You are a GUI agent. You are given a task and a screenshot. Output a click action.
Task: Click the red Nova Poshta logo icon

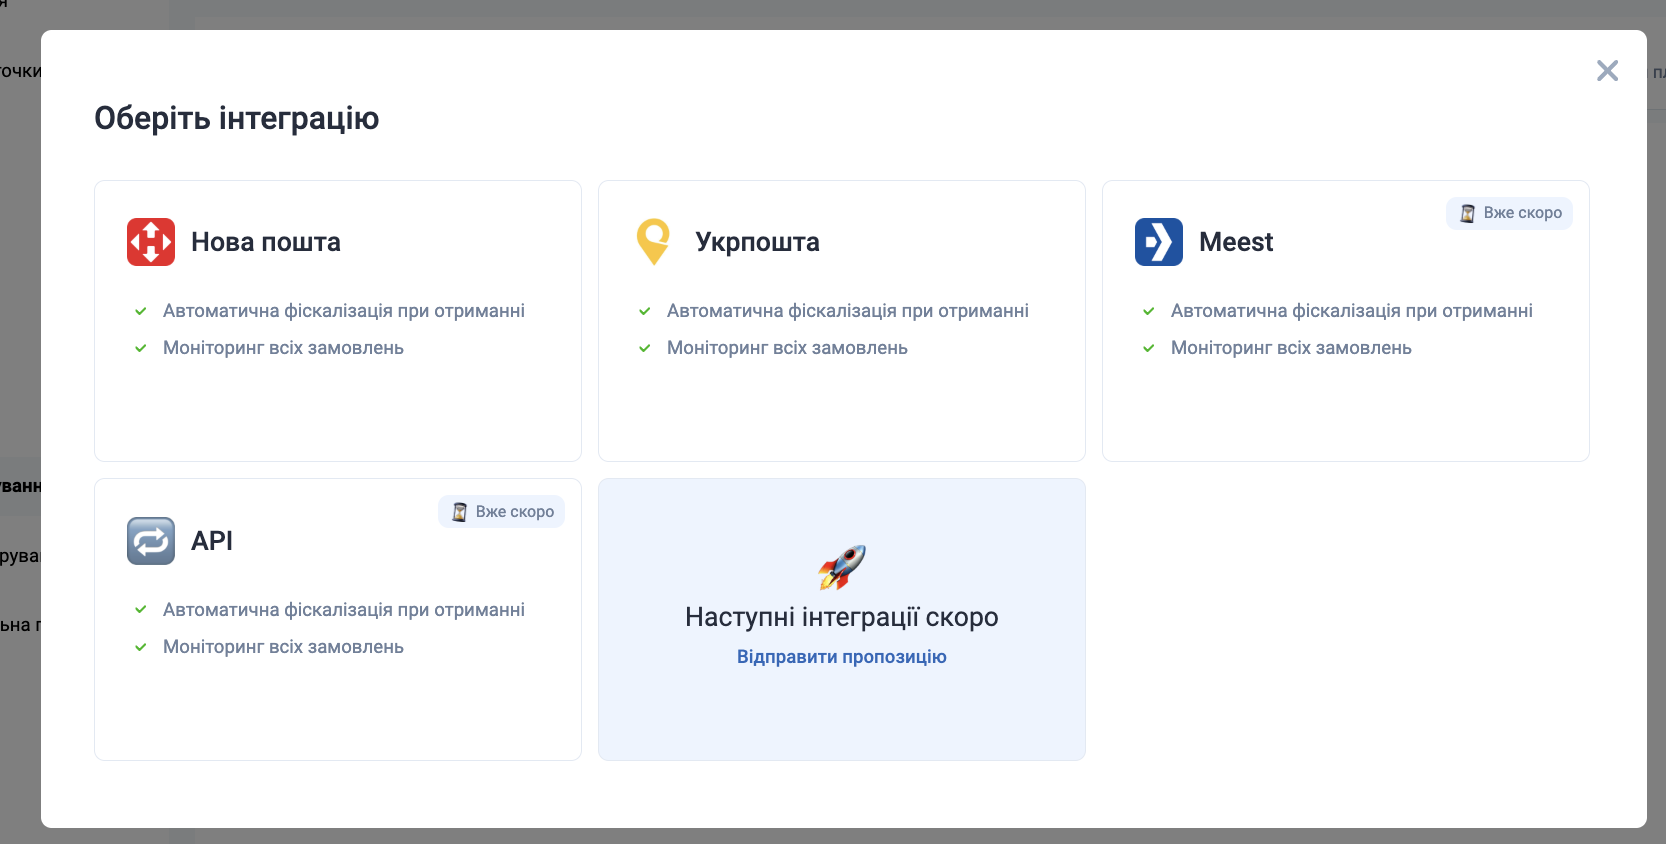151,242
